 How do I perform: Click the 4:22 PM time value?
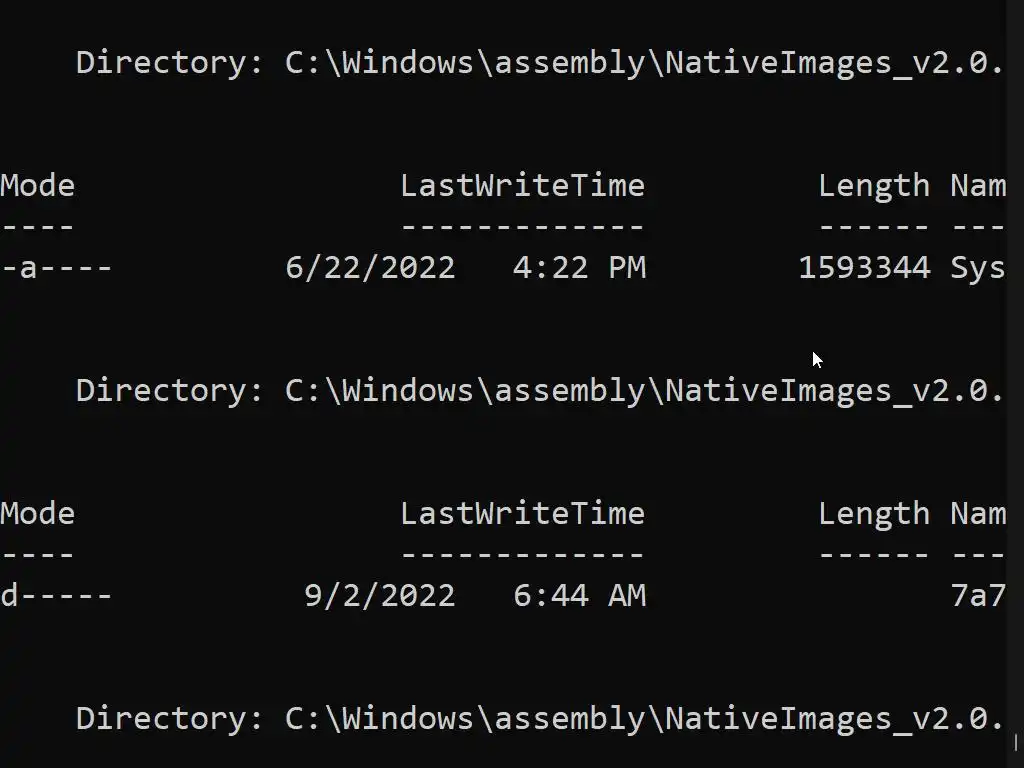[x=579, y=267]
